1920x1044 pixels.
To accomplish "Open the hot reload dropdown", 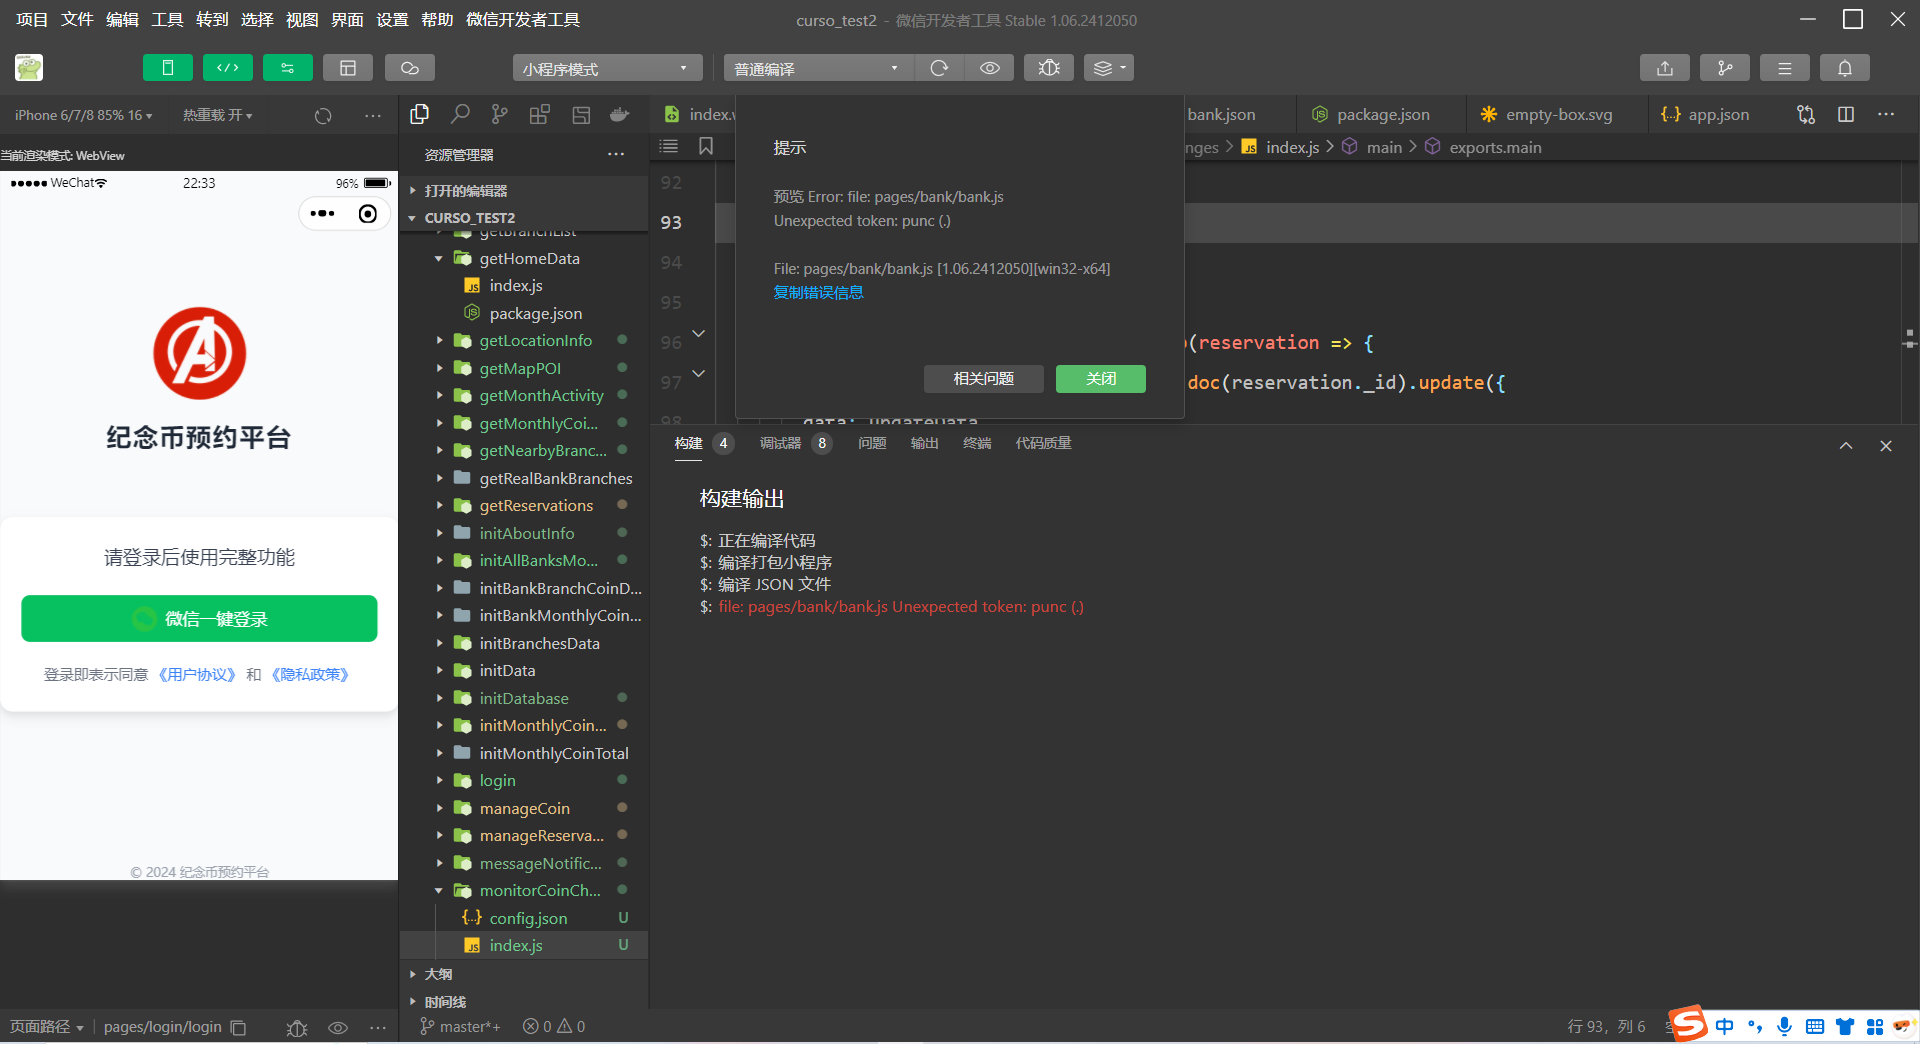I will [217, 115].
